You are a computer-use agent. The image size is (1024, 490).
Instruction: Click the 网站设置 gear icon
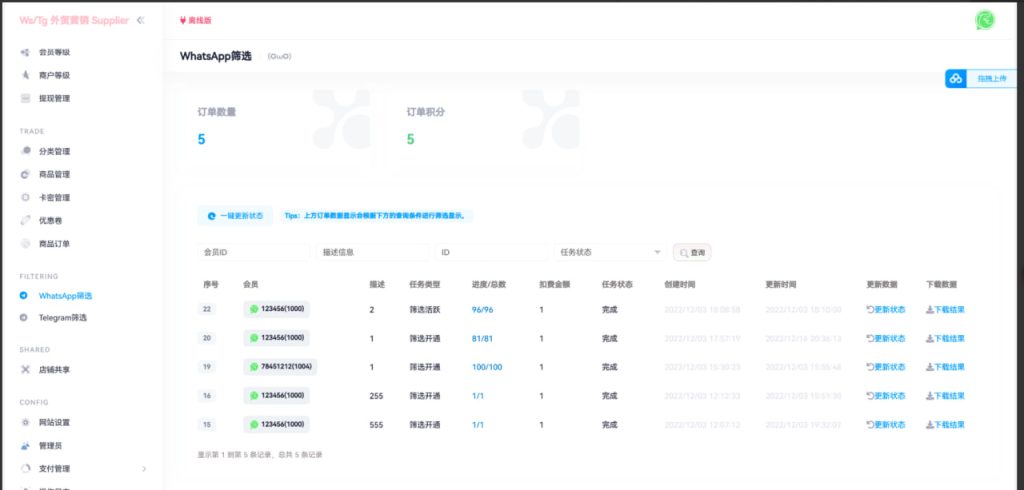(25, 423)
